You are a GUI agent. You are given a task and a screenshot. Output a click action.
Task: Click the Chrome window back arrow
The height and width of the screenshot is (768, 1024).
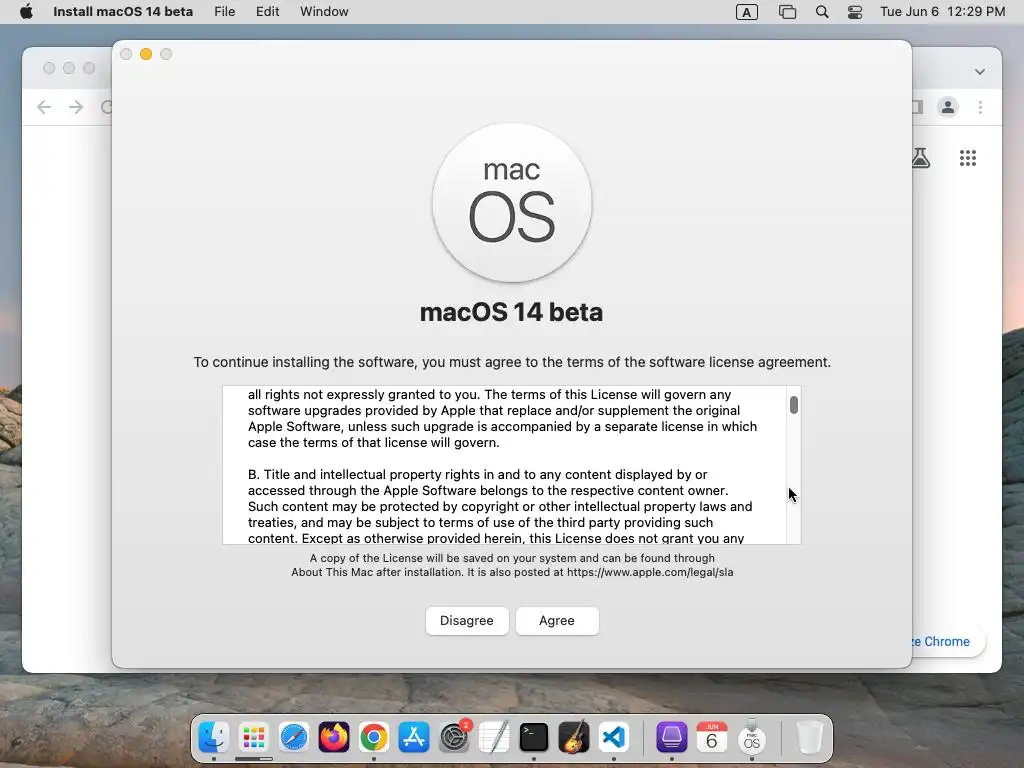click(x=44, y=107)
